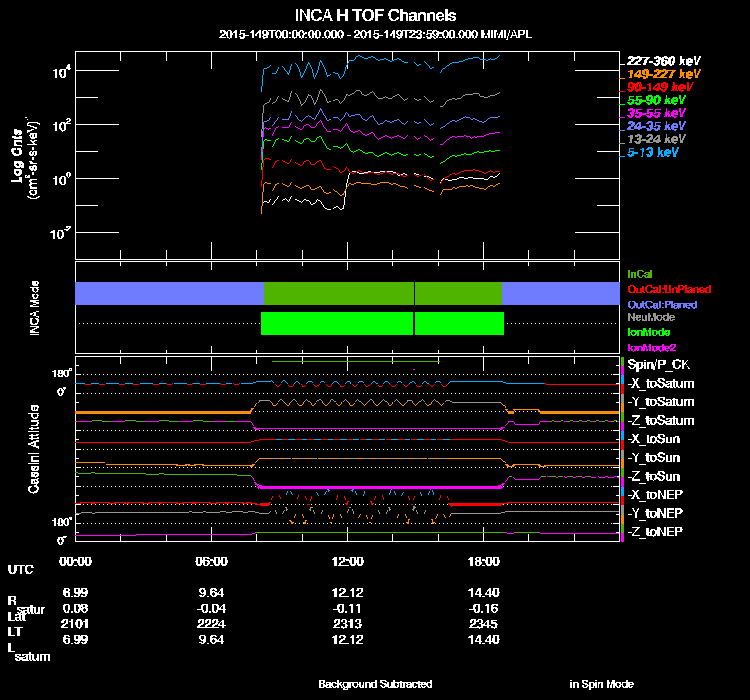Select the 24-35 keV legend entry
750x700 pixels.
click(656, 126)
